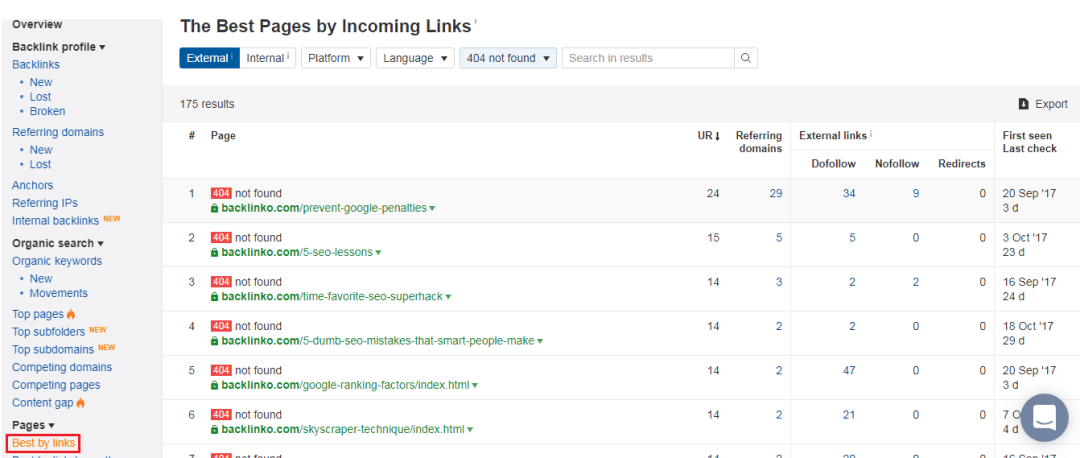The width and height of the screenshot is (1080, 458).
Task: Sort by Redirects column header
Action: 962,164
